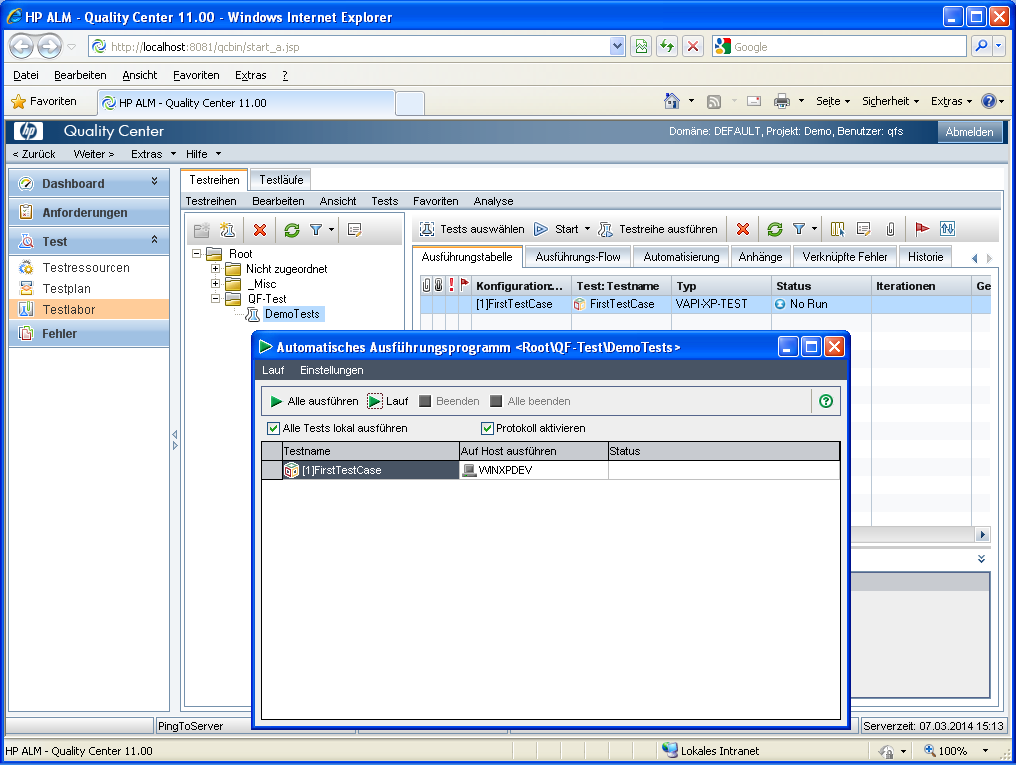Viewport: 1016px width, 765px height.
Task: Click 'Tests auswählen' button
Action: [472, 229]
